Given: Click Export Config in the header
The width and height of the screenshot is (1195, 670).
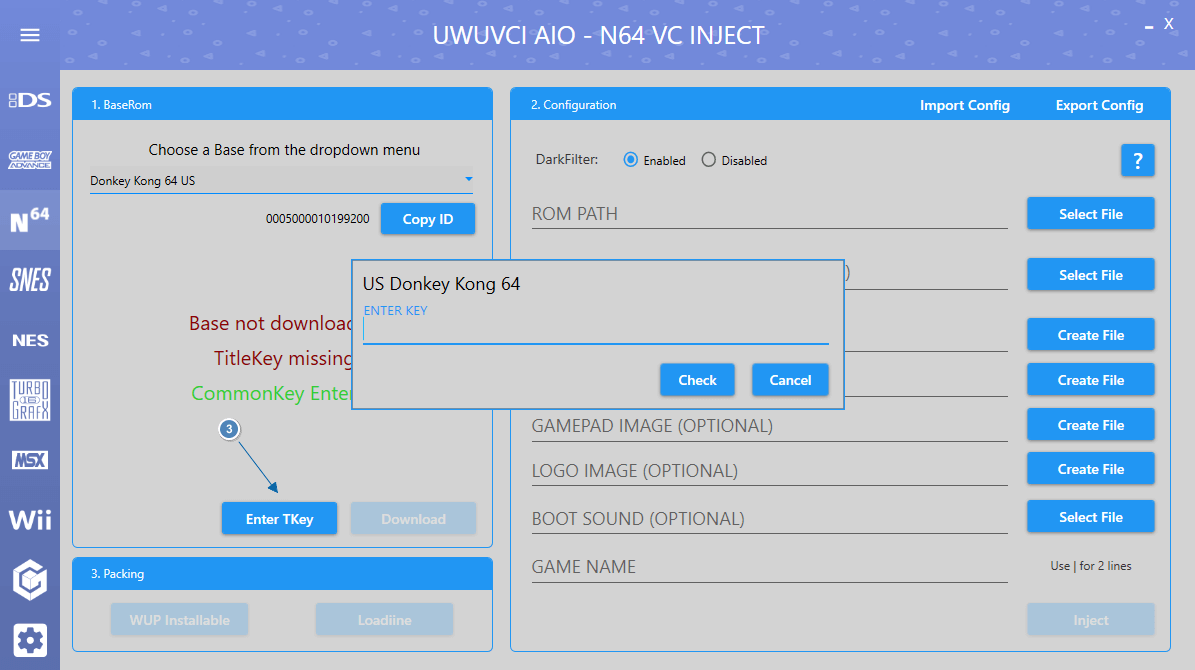Looking at the screenshot, I should point(1099,105).
